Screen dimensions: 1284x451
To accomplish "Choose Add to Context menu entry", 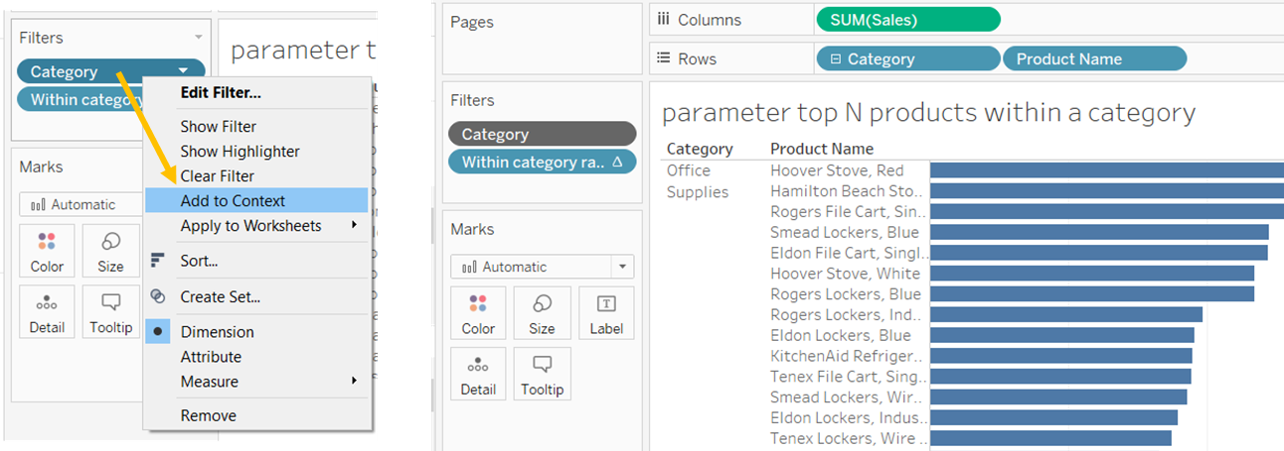I will coord(257,201).
